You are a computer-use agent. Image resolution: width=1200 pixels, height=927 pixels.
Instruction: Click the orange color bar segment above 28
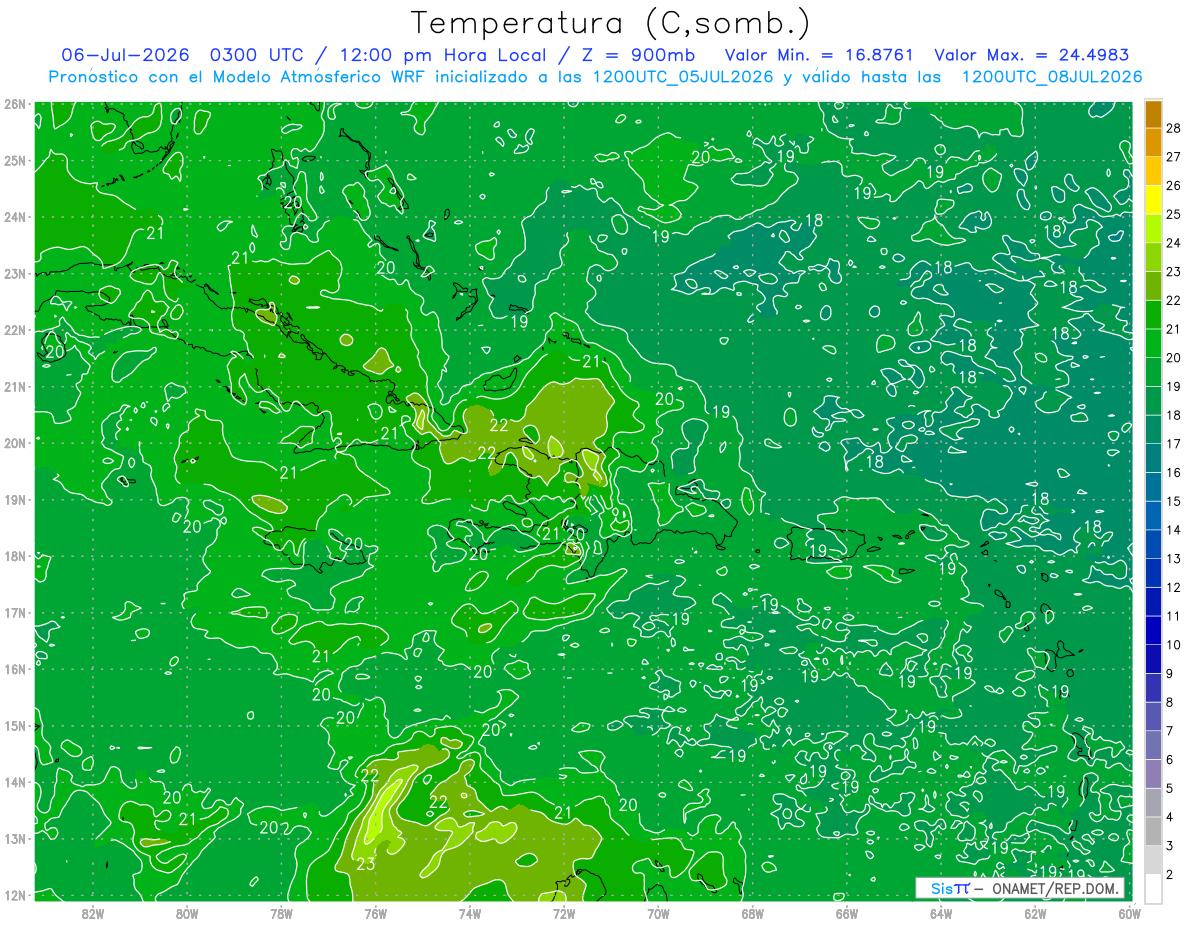tap(1153, 114)
